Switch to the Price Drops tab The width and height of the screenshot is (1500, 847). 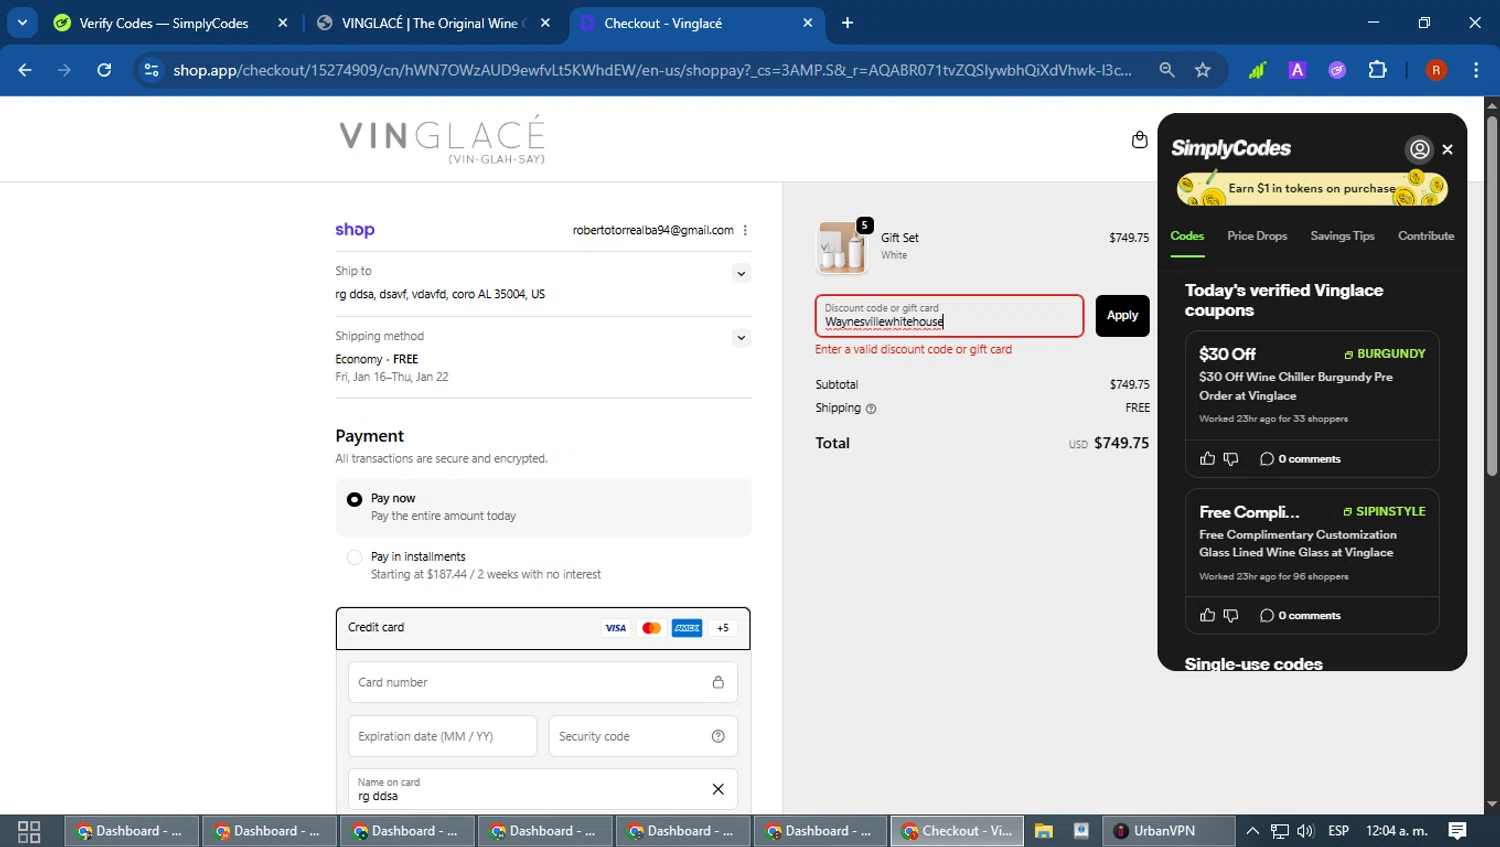point(1257,236)
